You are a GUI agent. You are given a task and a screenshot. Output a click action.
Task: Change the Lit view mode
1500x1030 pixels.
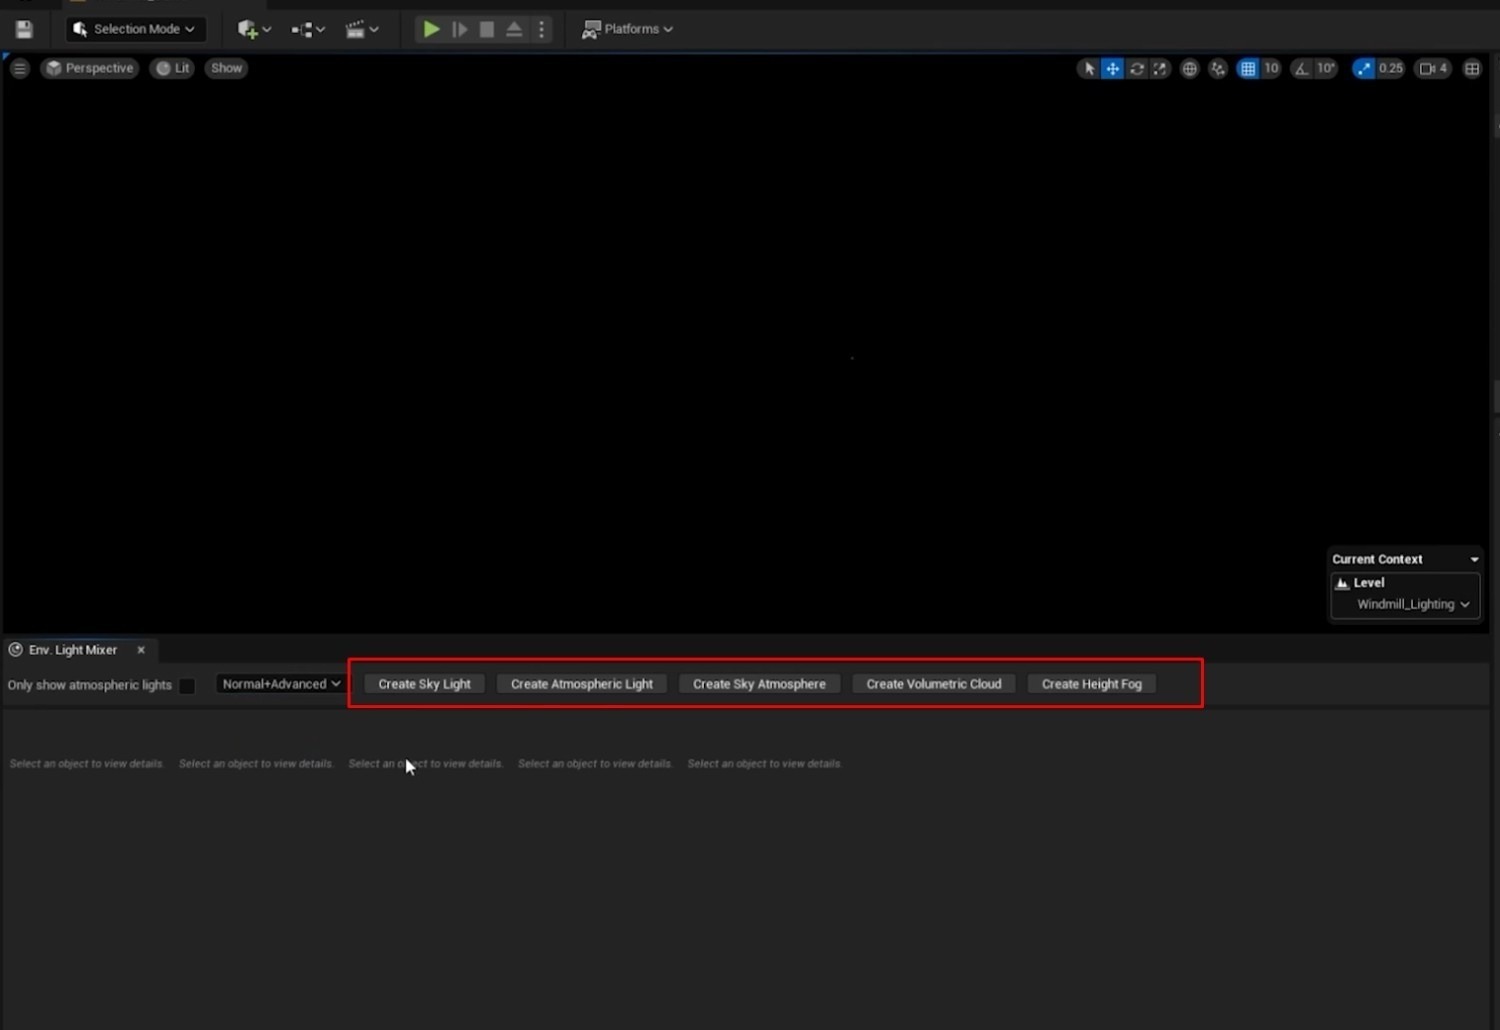pos(172,68)
